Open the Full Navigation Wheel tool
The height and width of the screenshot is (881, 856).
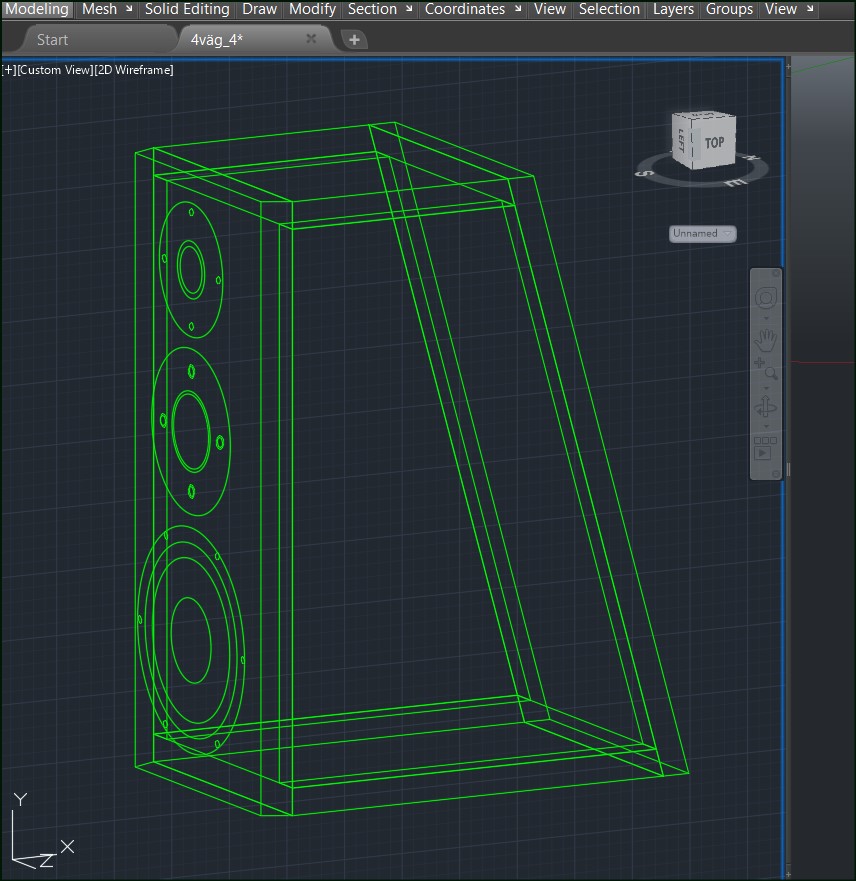(x=766, y=298)
